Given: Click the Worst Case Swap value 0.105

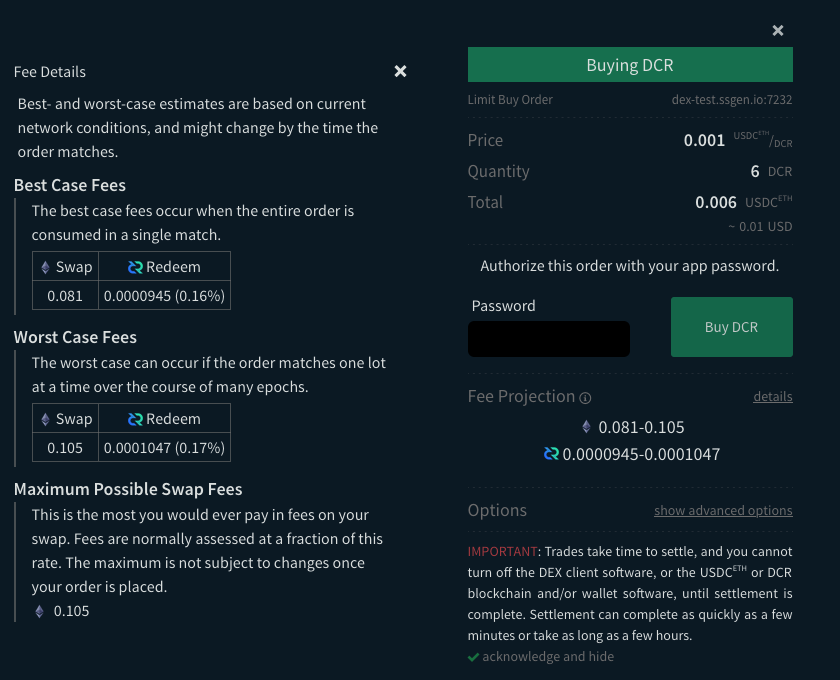Looking at the screenshot, I should pos(65,448).
